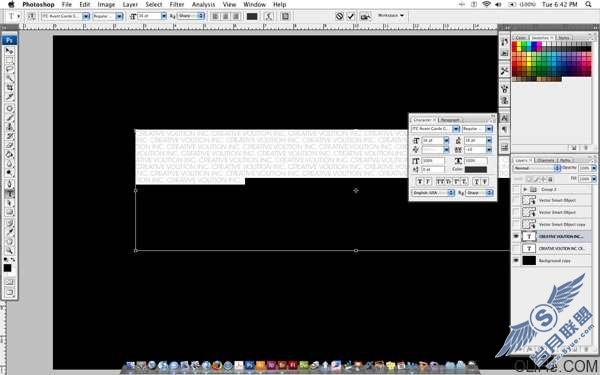Viewport: 600px width, 375px height.
Task: Open the Filter menu
Action: click(x=177, y=5)
